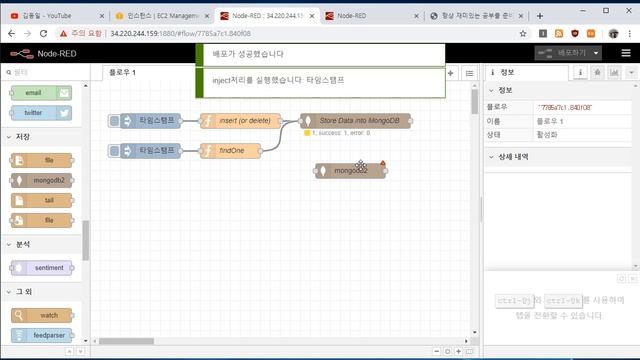The width and height of the screenshot is (640, 360).
Task: Pick the second file node under storage
Action: pos(41,220)
